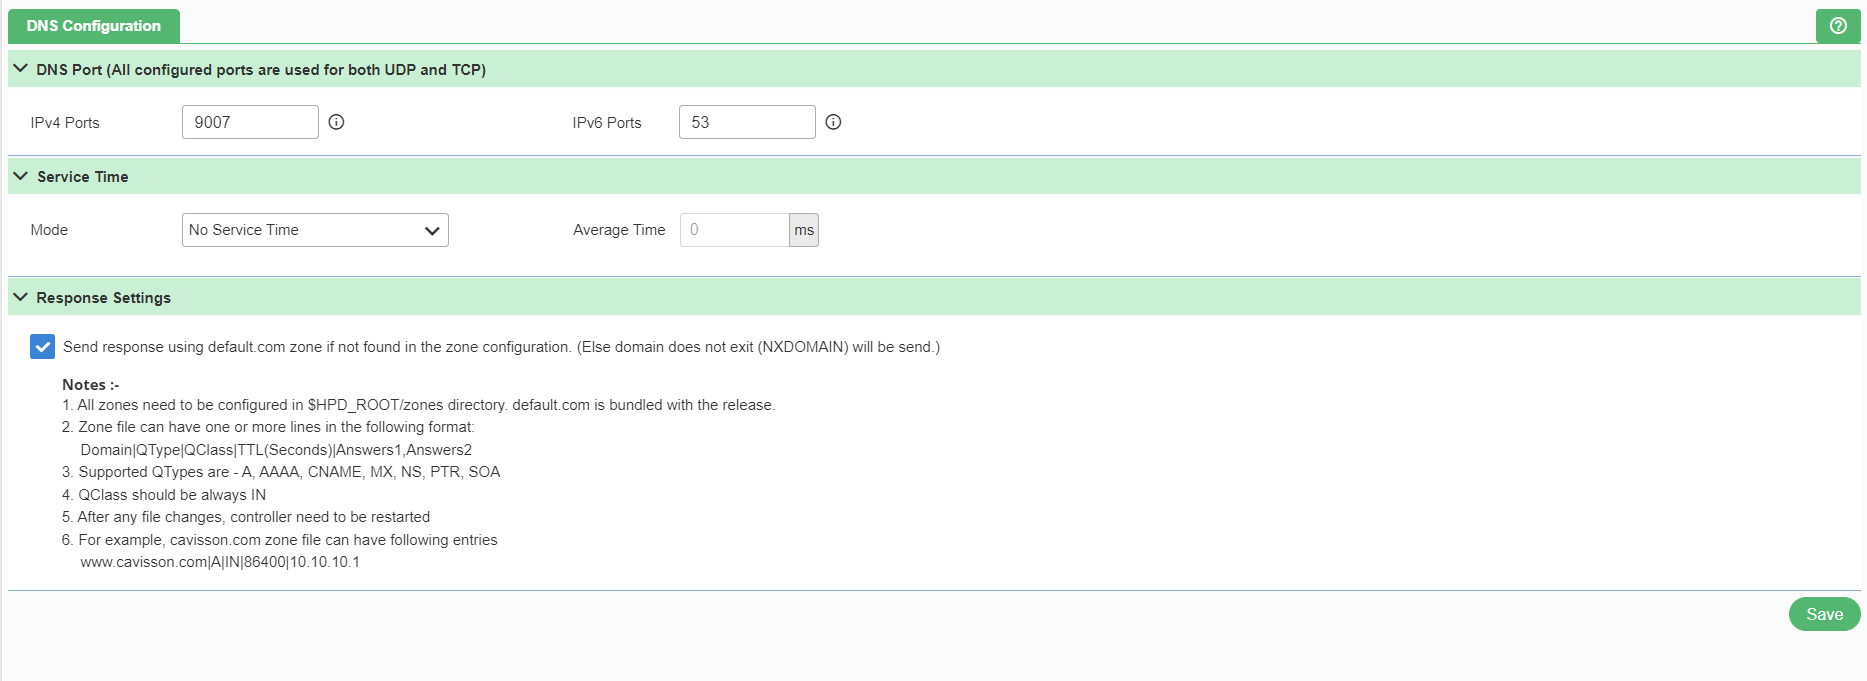Uncheck the default.com zone response checkbox
Viewport: 1867px width, 681px height.
[x=42, y=347]
